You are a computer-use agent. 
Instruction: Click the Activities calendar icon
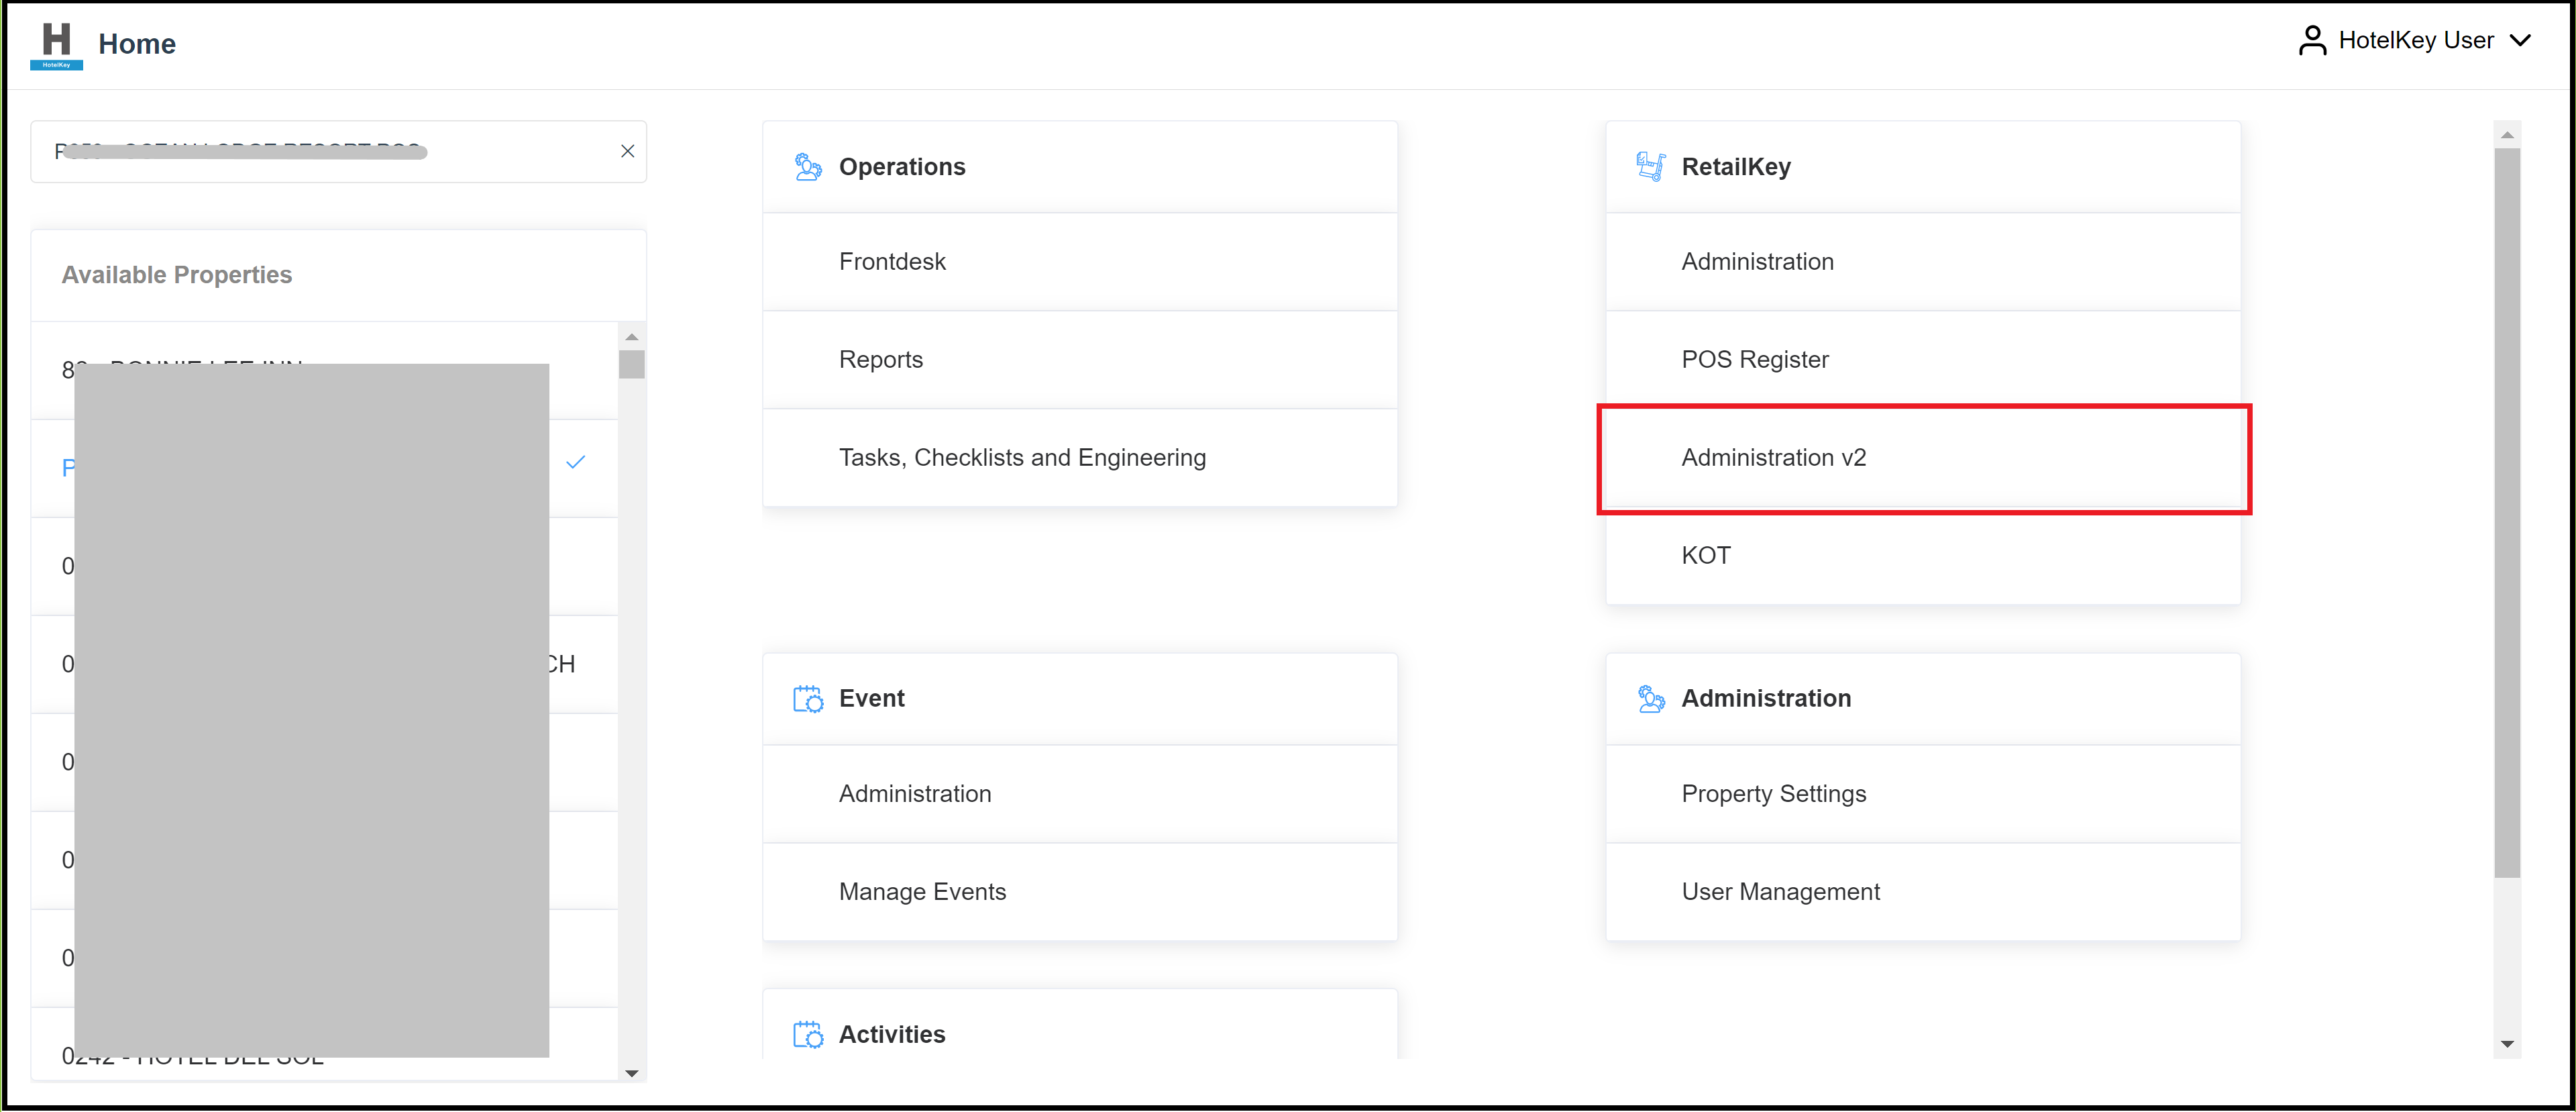807,1034
